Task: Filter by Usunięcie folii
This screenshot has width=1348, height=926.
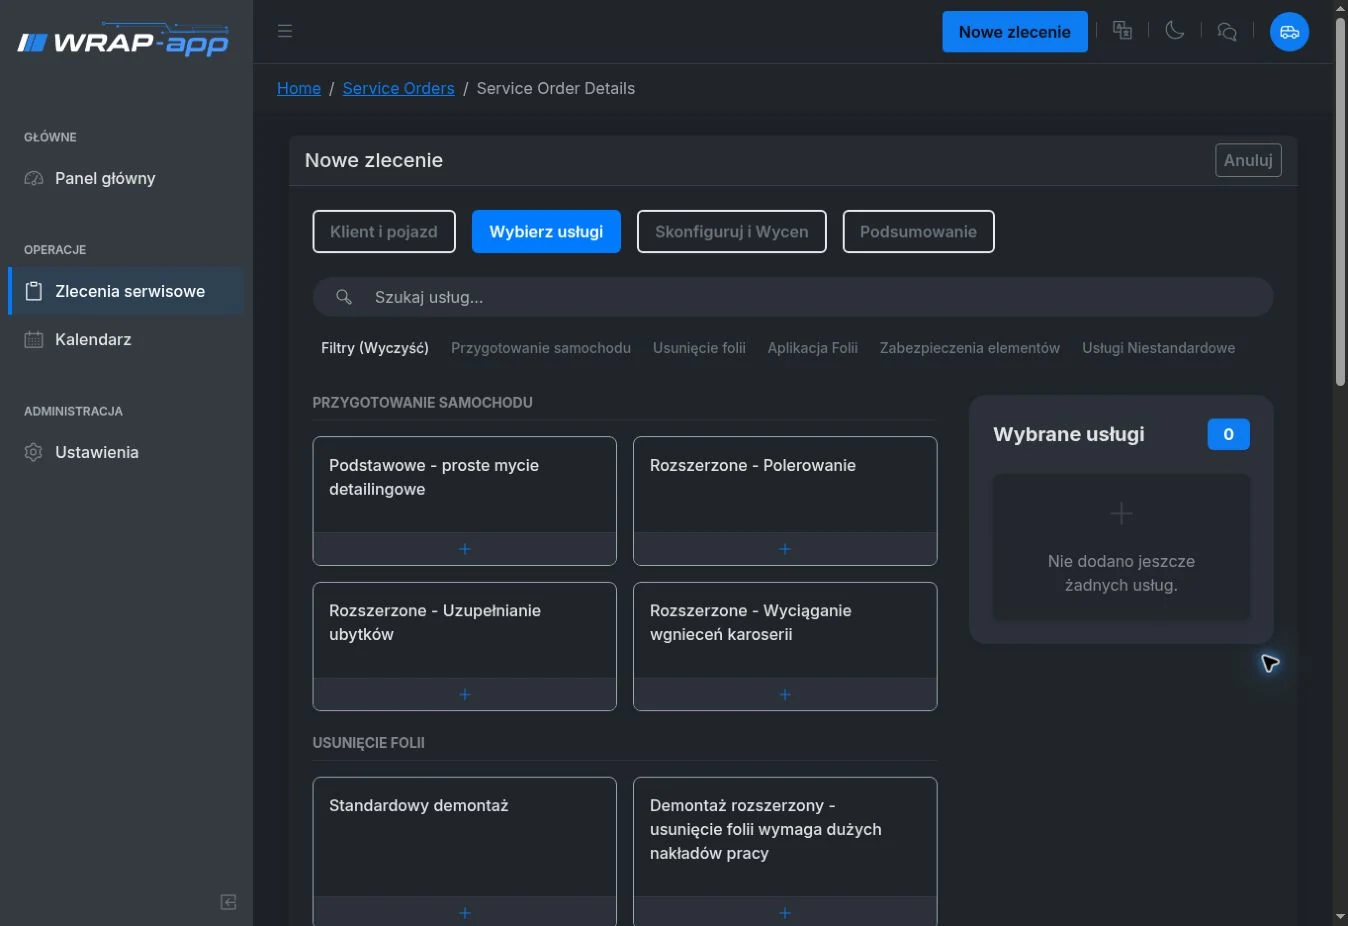Action: [x=699, y=348]
